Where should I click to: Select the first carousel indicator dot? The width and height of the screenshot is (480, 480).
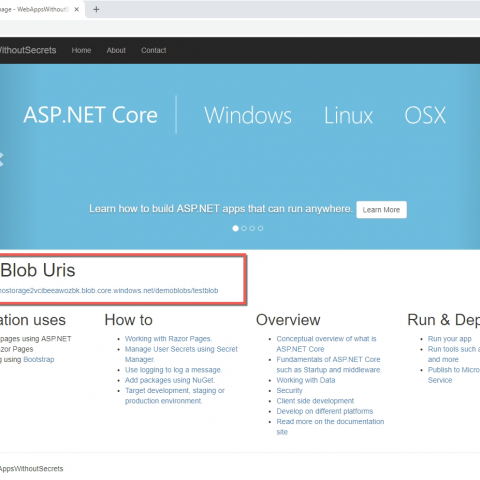[235, 228]
